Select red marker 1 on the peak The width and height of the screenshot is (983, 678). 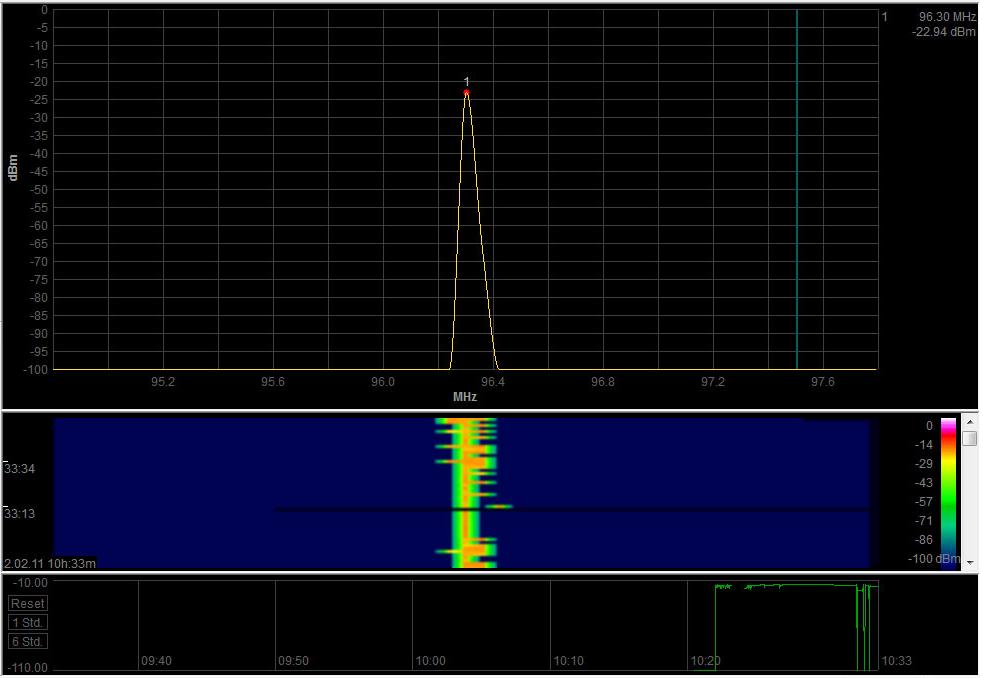[466, 93]
